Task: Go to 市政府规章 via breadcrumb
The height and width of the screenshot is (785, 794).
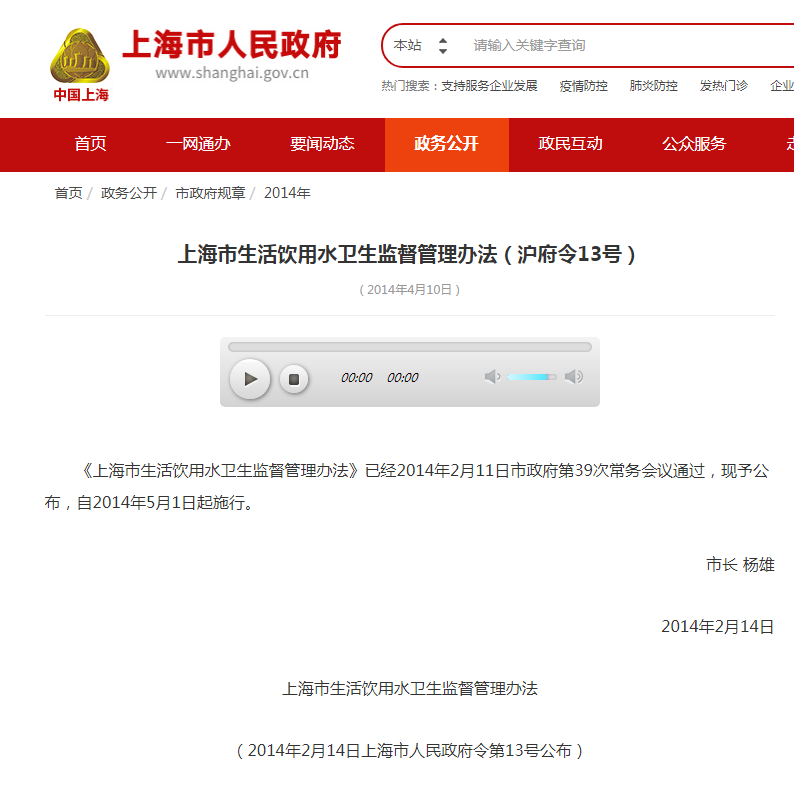Action: (210, 193)
